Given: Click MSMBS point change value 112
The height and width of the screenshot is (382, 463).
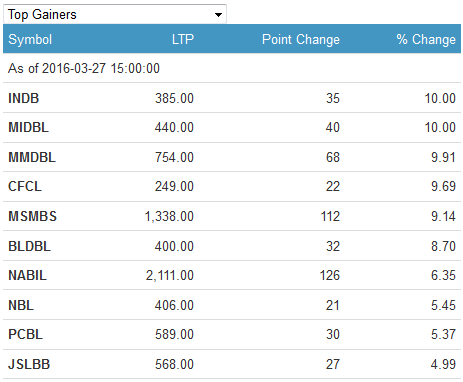Looking at the screenshot, I should [330, 216].
